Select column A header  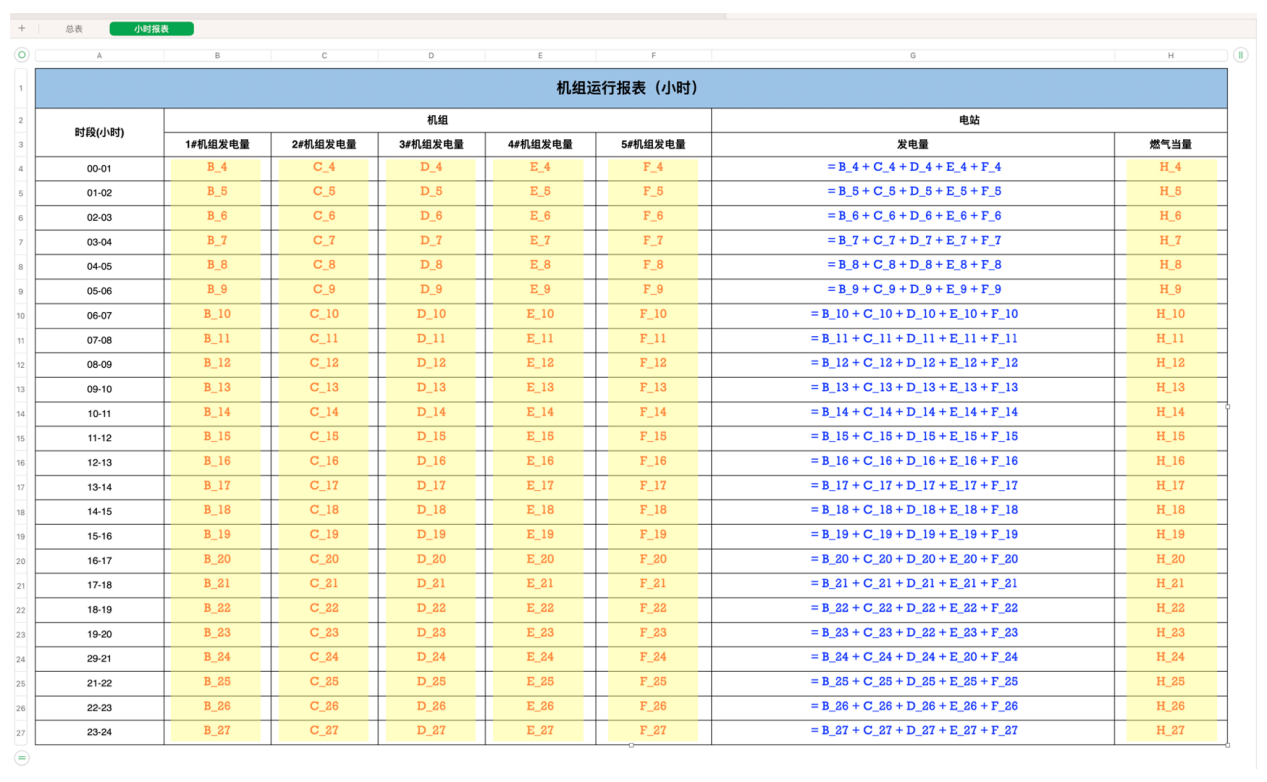99,56
